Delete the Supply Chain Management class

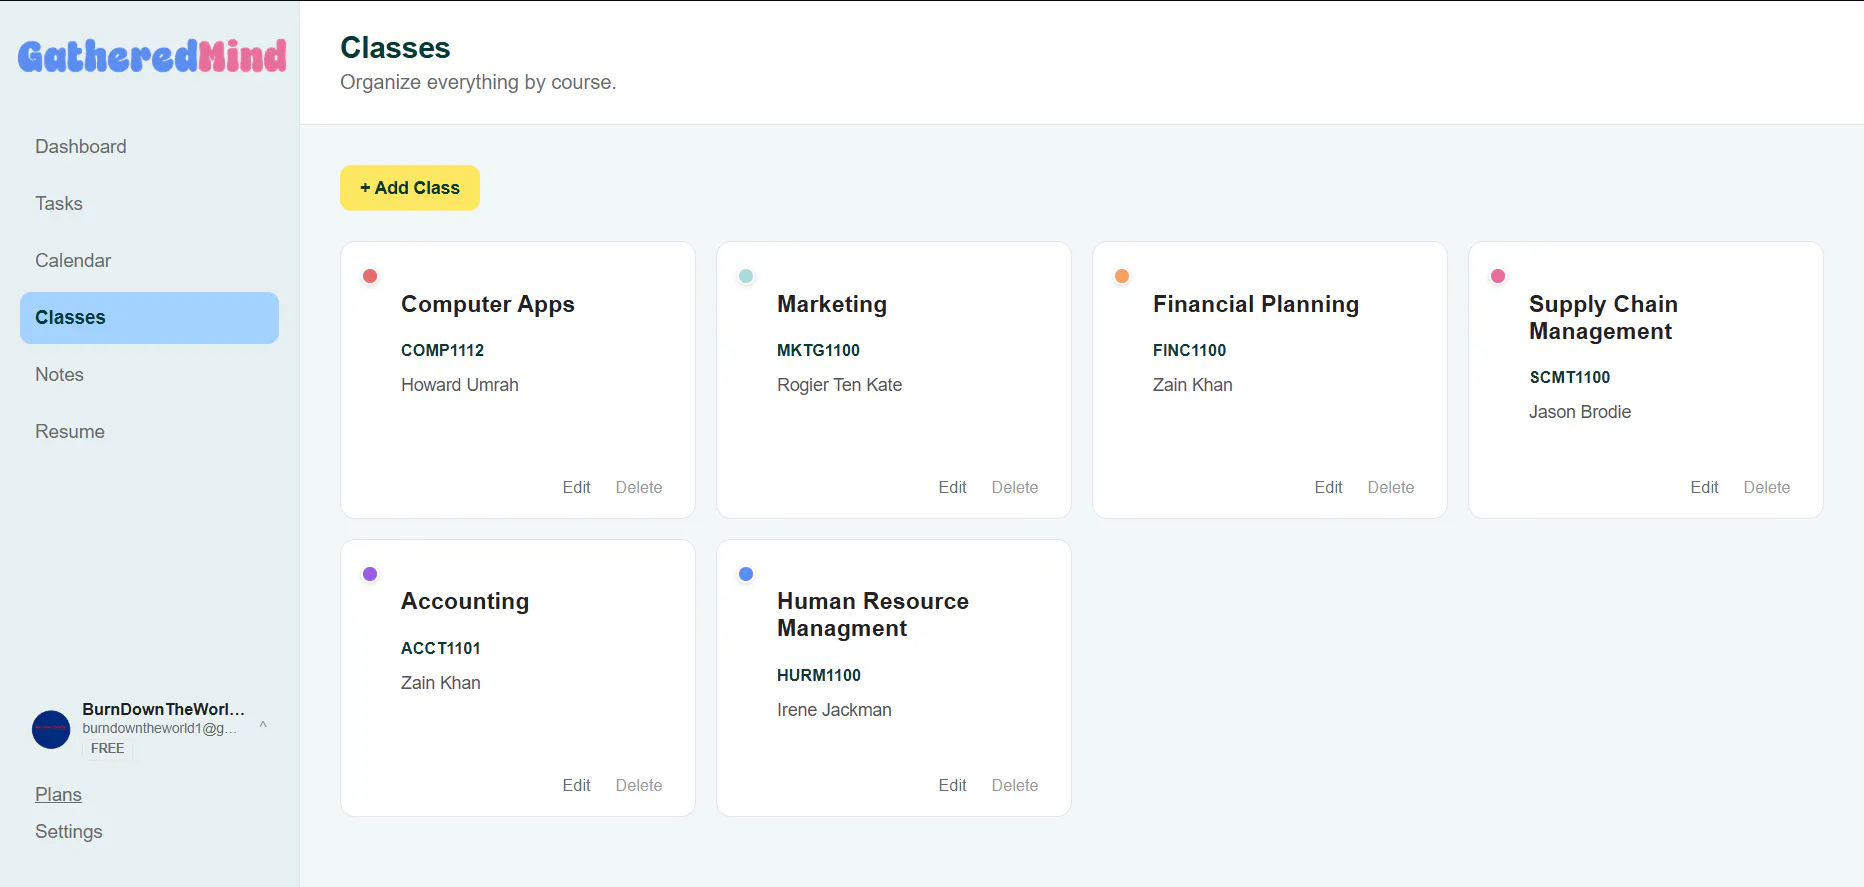pos(1767,487)
